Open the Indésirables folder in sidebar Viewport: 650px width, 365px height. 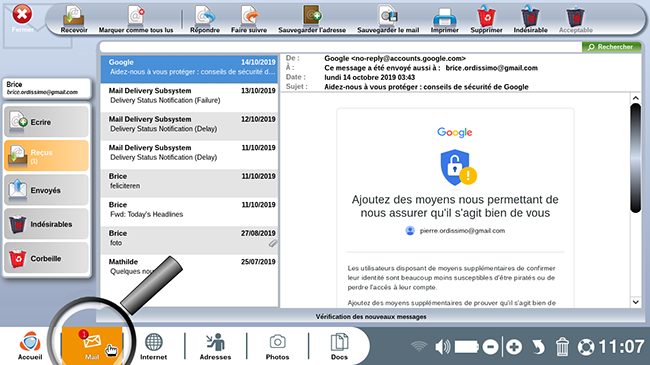pyautogui.click(x=46, y=224)
